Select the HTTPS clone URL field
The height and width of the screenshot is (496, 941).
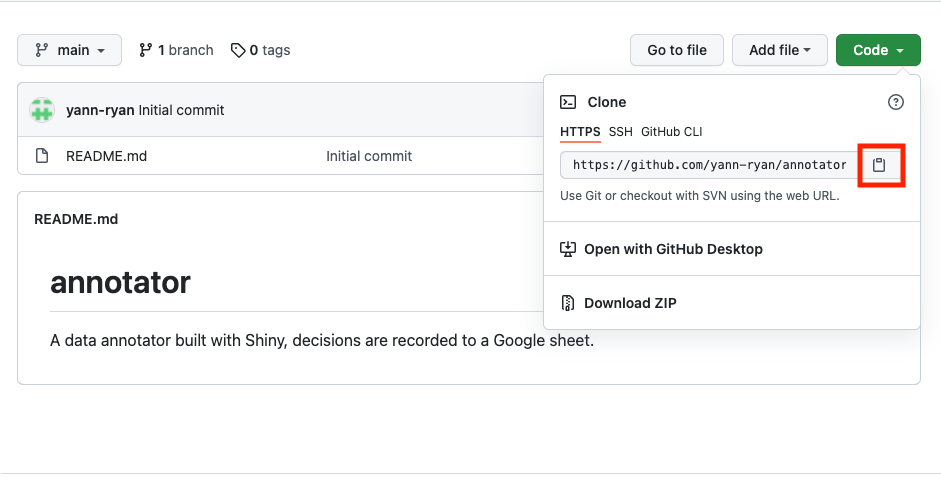coord(709,165)
